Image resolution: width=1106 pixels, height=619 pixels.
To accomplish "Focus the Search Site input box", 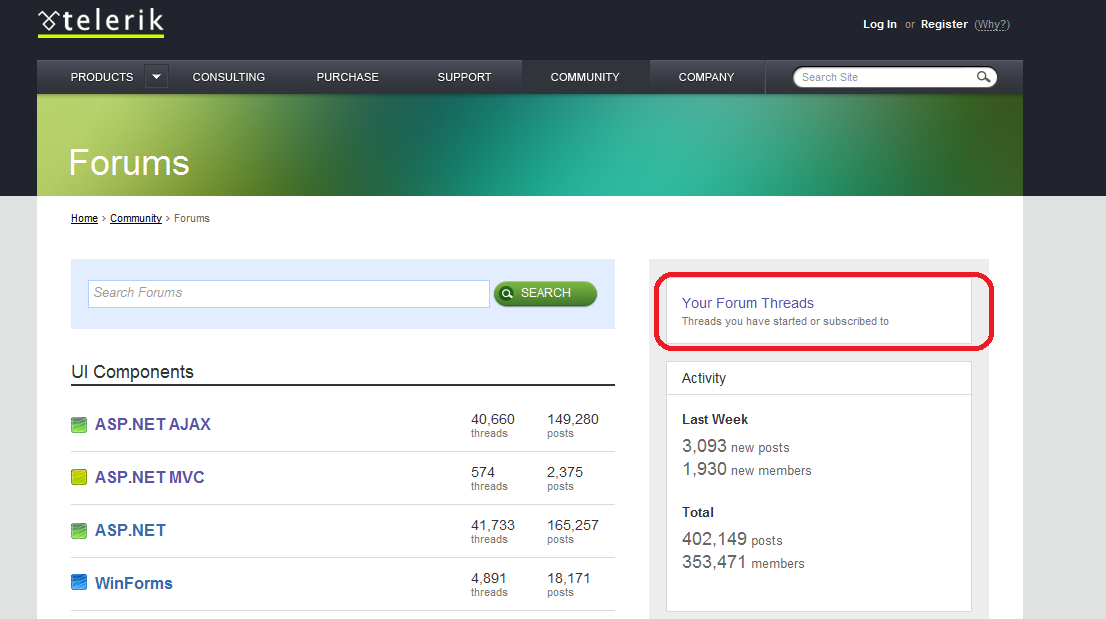I will coord(885,77).
